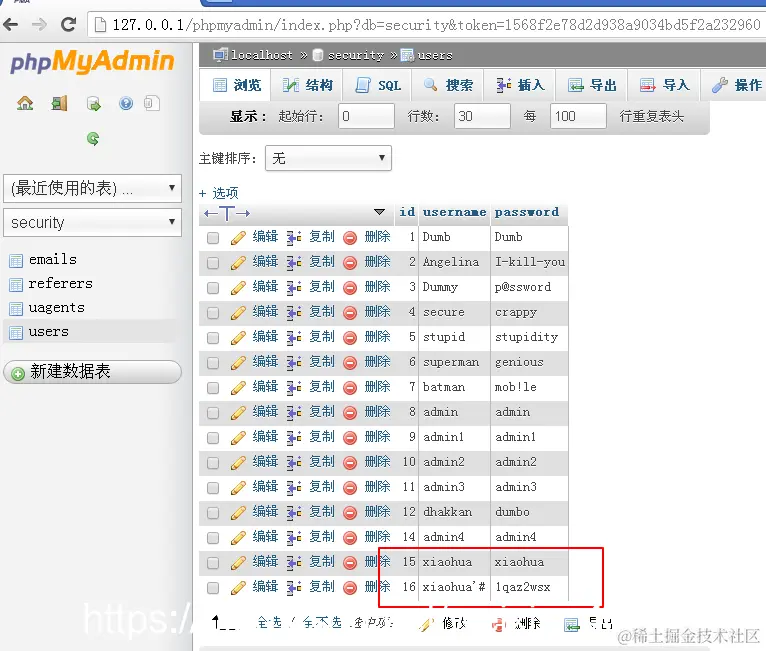Open the 结构 structure tab
The width and height of the screenshot is (766, 651).
[308, 85]
